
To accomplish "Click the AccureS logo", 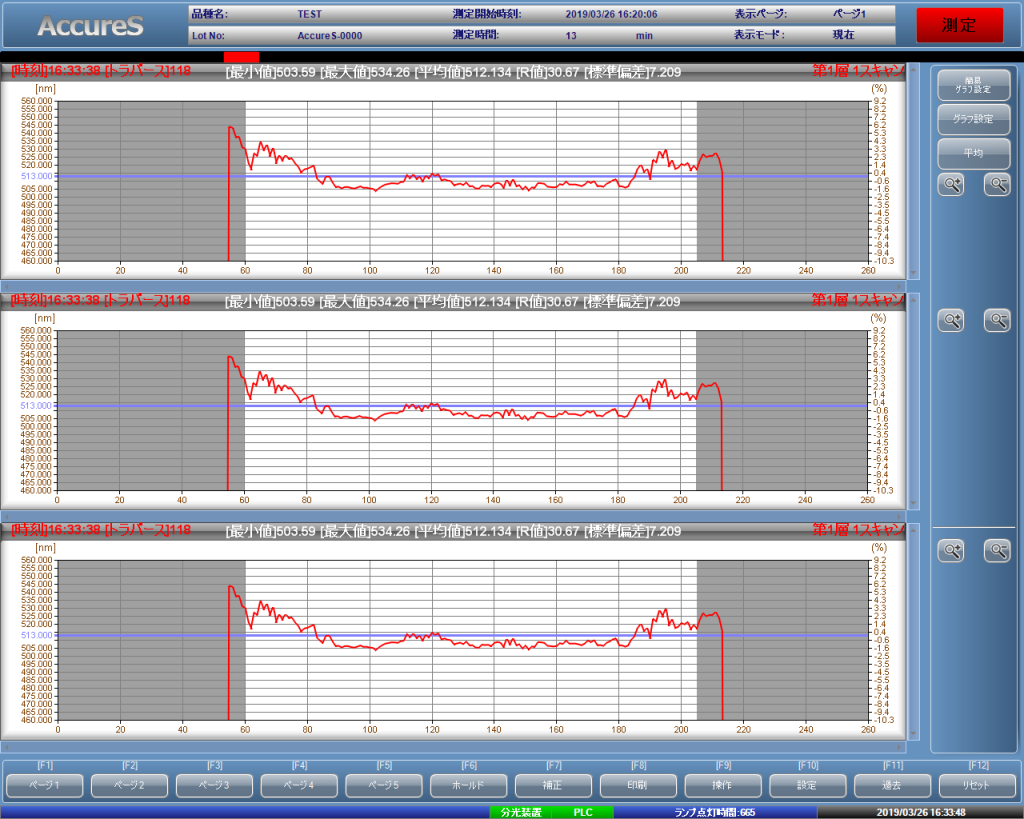I will [x=90, y=26].
